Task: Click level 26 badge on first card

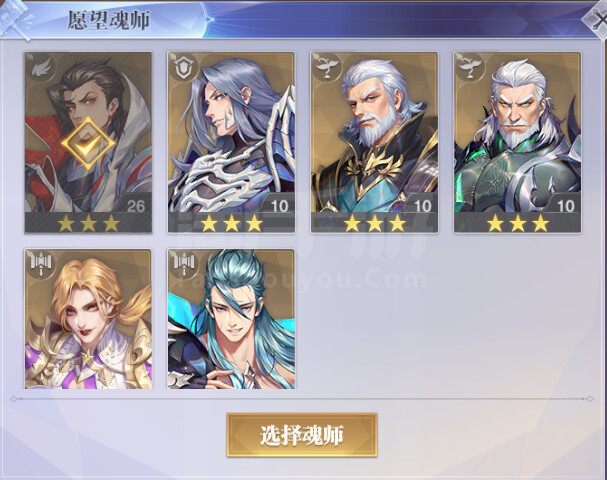Action: (x=135, y=206)
